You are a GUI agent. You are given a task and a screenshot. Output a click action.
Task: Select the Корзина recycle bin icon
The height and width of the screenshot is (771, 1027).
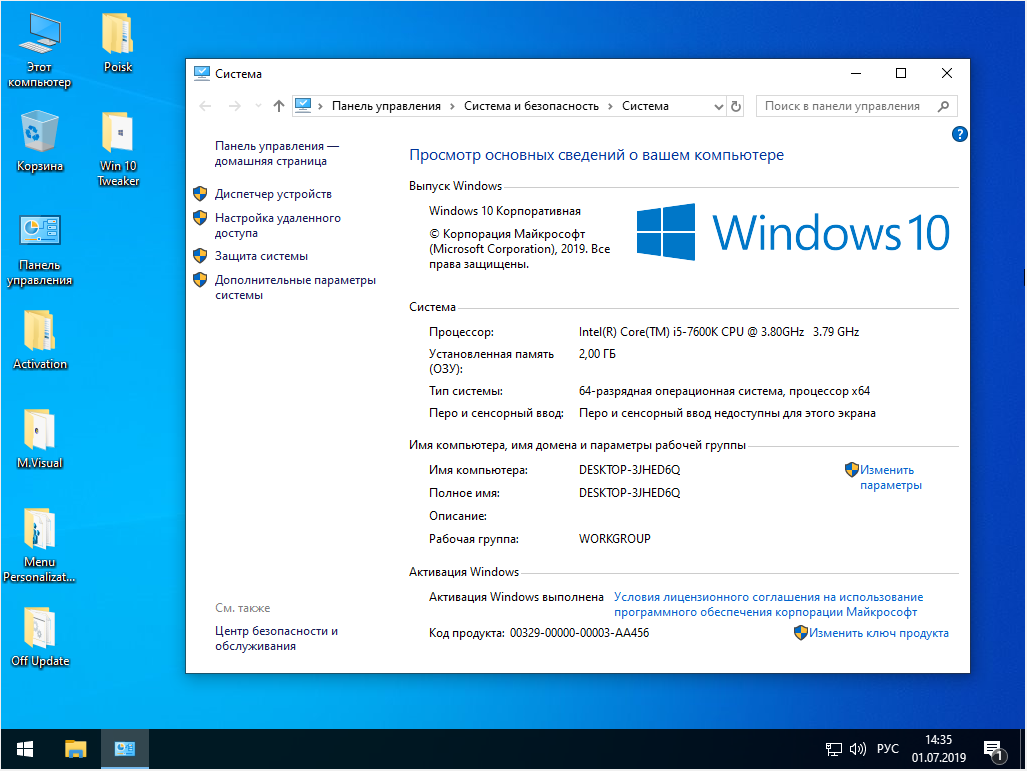39,142
